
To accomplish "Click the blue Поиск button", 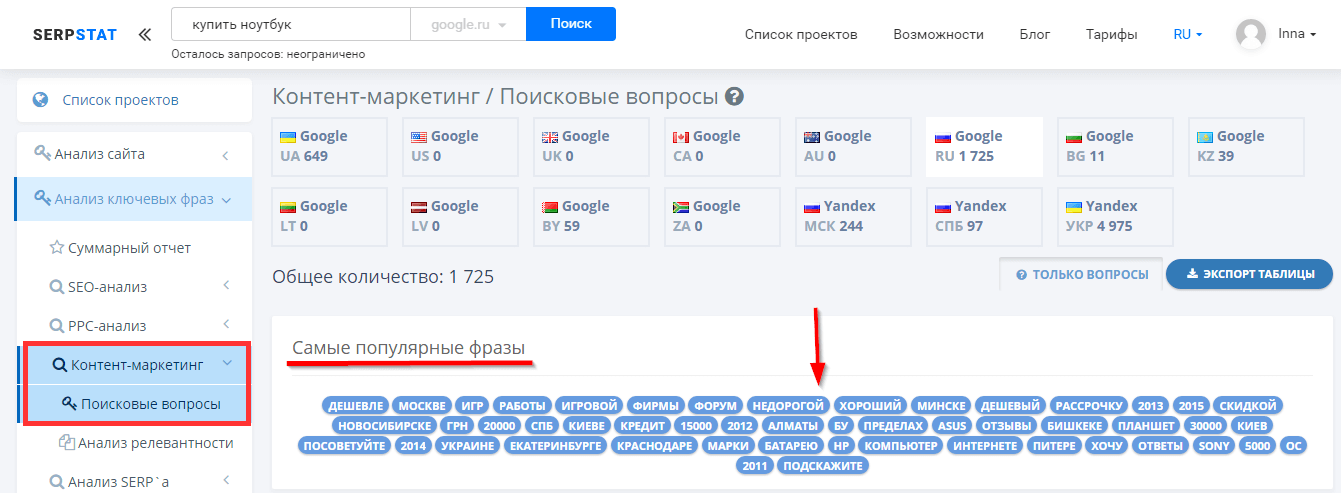I will [x=571, y=24].
